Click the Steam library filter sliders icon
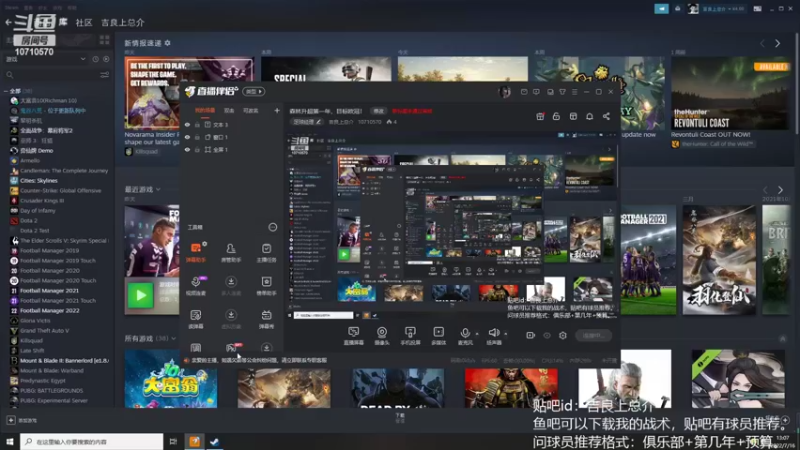Image resolution: width=800 pixels, height=450 pixels. point(105,75)
